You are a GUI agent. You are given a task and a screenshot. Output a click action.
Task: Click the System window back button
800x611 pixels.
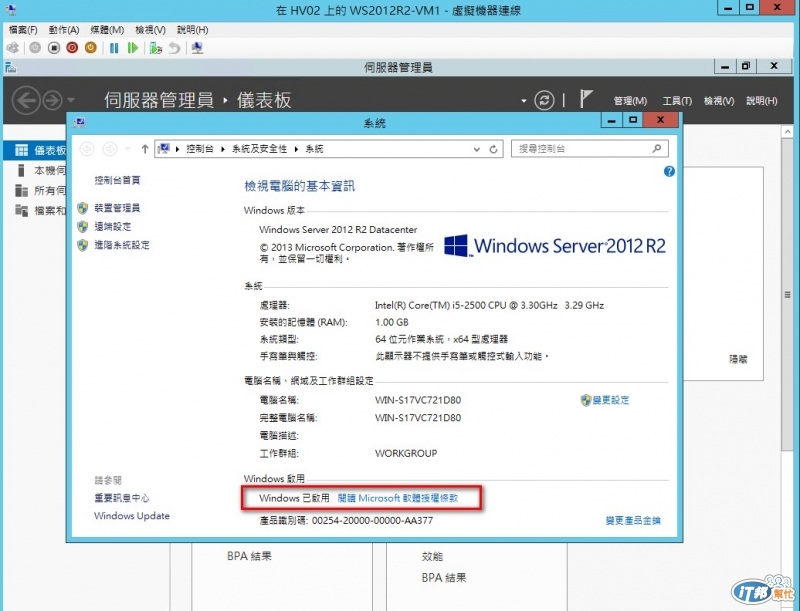pyautogui.click(x=87, y=149)
